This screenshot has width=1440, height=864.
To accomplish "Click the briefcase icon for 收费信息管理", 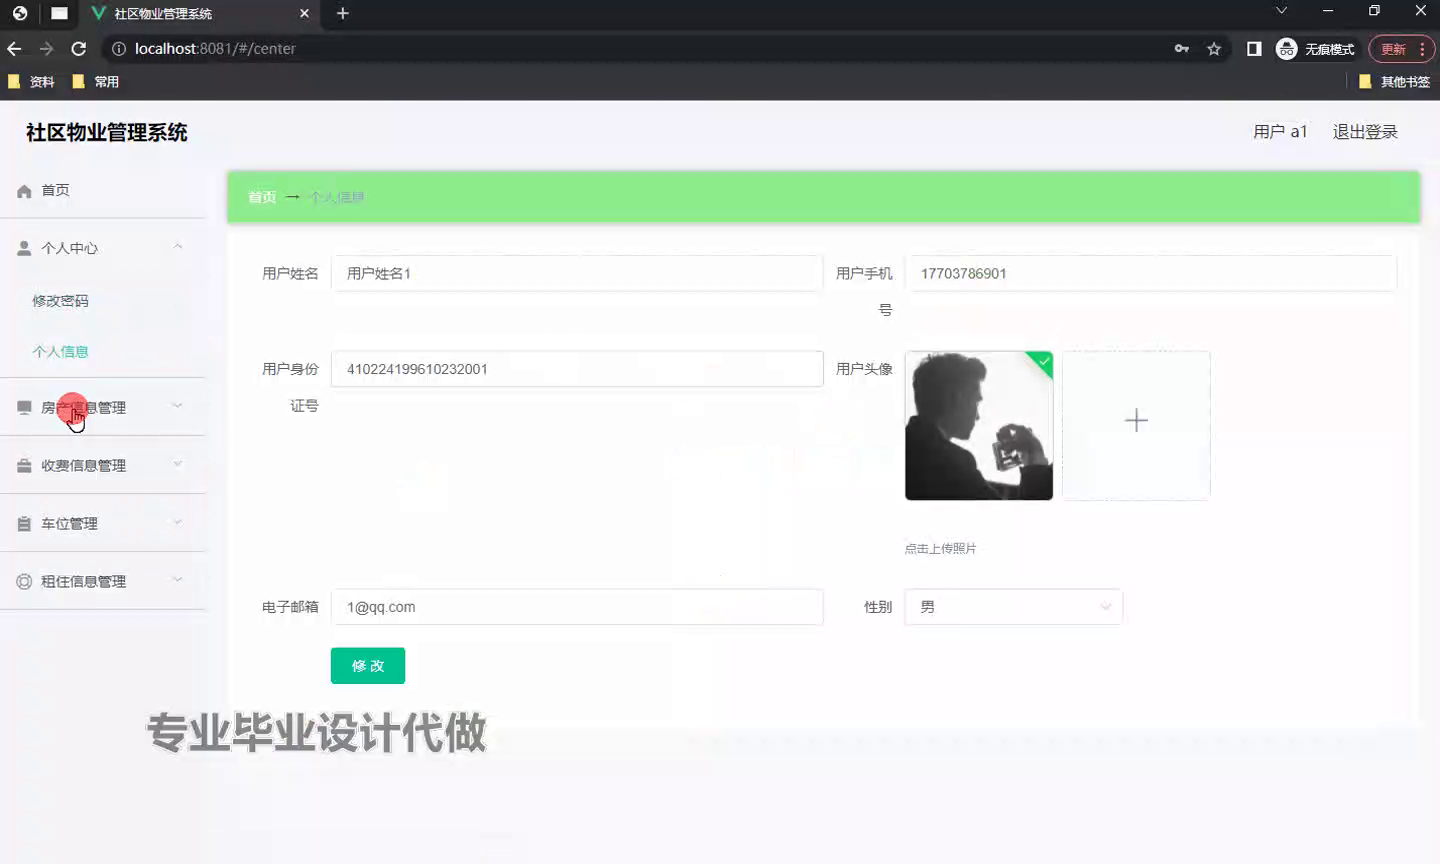I will click(x=24, y=466).
